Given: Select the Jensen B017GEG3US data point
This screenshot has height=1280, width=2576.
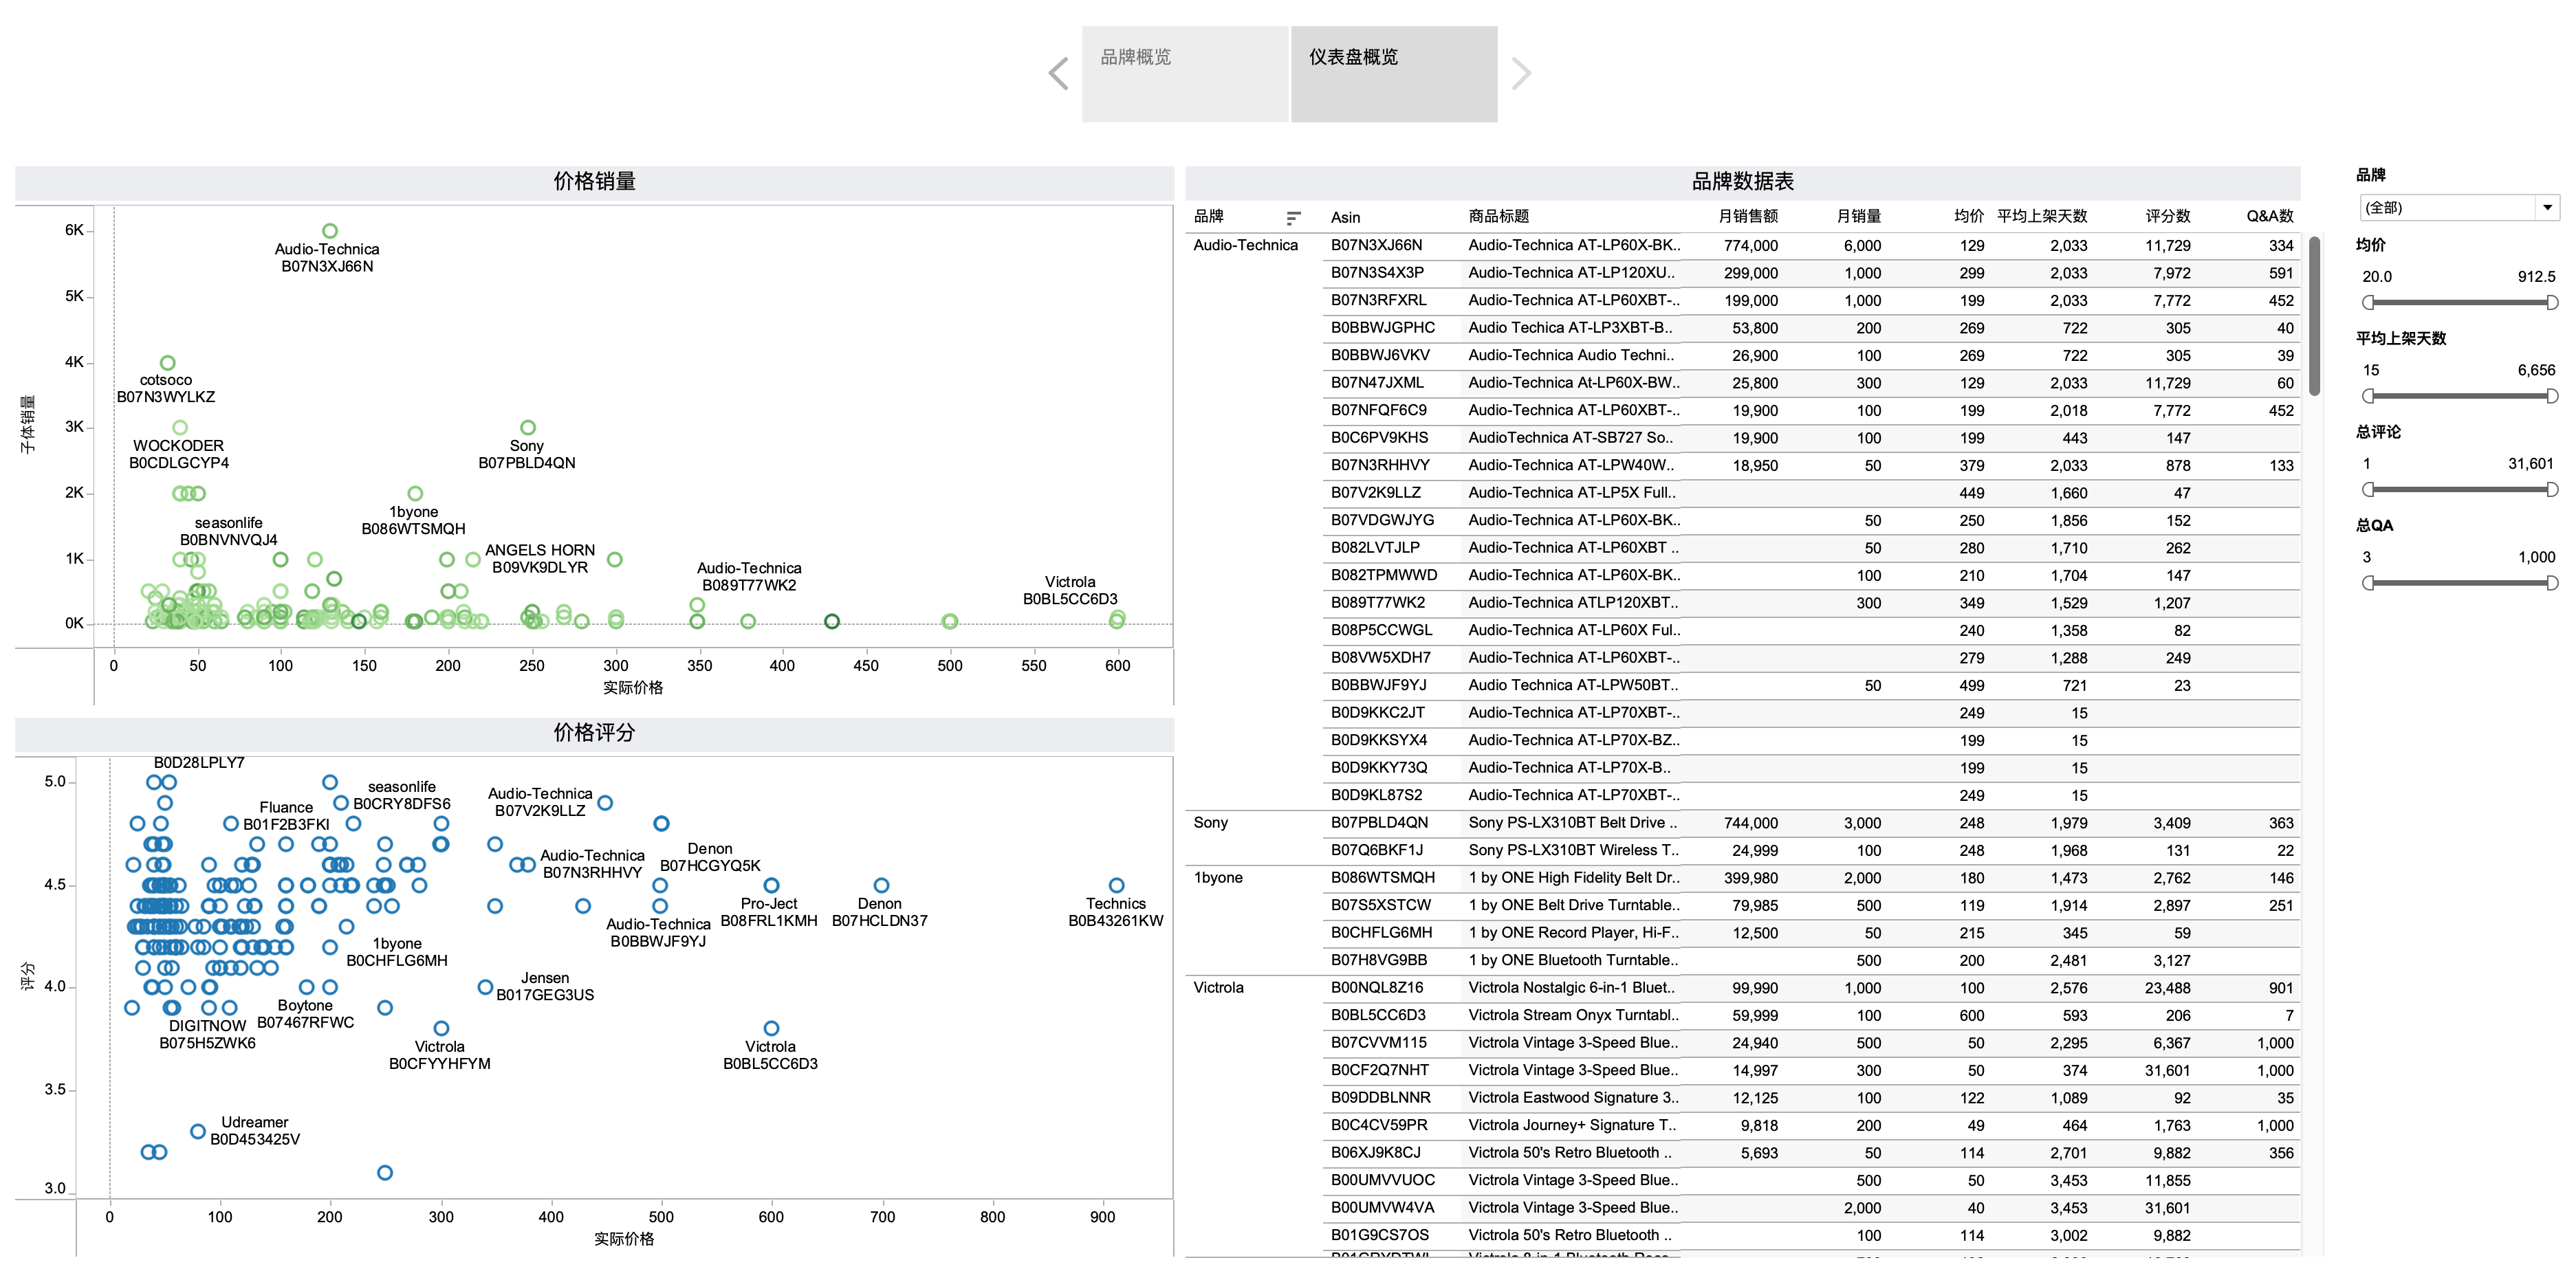Looking at the screenshot, I should pos(485,988).
